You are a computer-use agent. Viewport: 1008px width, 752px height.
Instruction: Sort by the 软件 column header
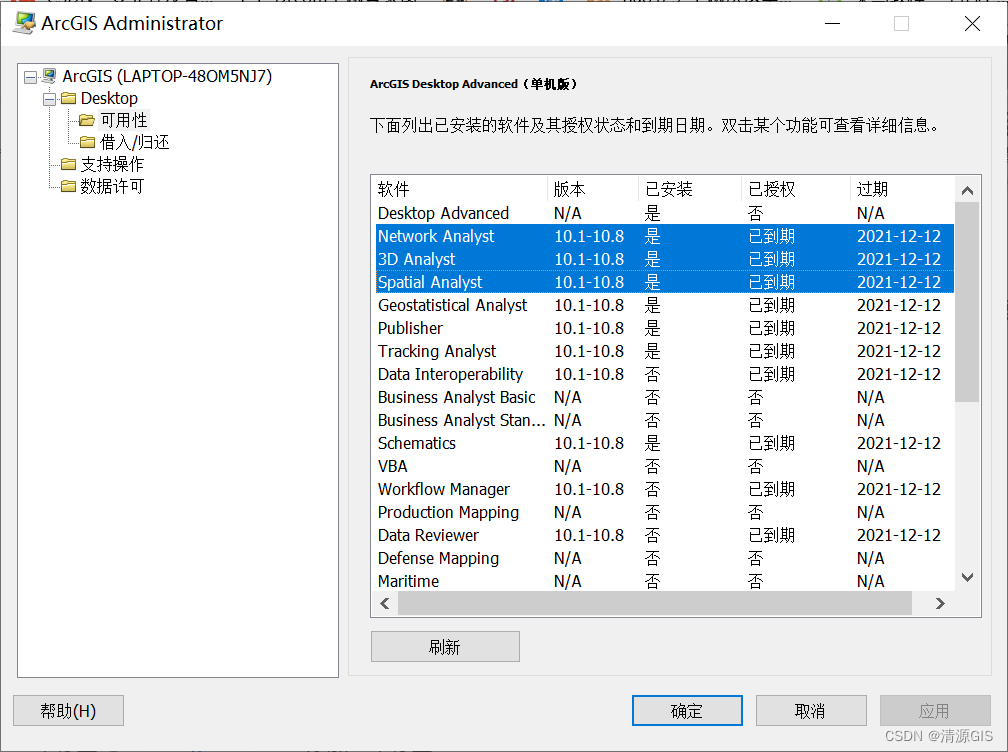[459, 189]
